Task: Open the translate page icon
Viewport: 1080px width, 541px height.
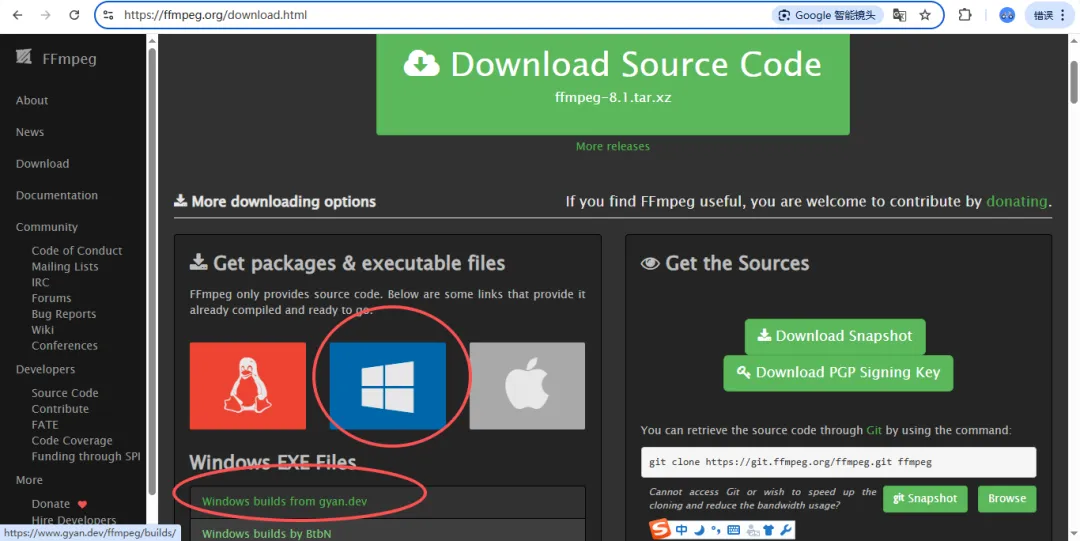Action: (x=900, y=15)
